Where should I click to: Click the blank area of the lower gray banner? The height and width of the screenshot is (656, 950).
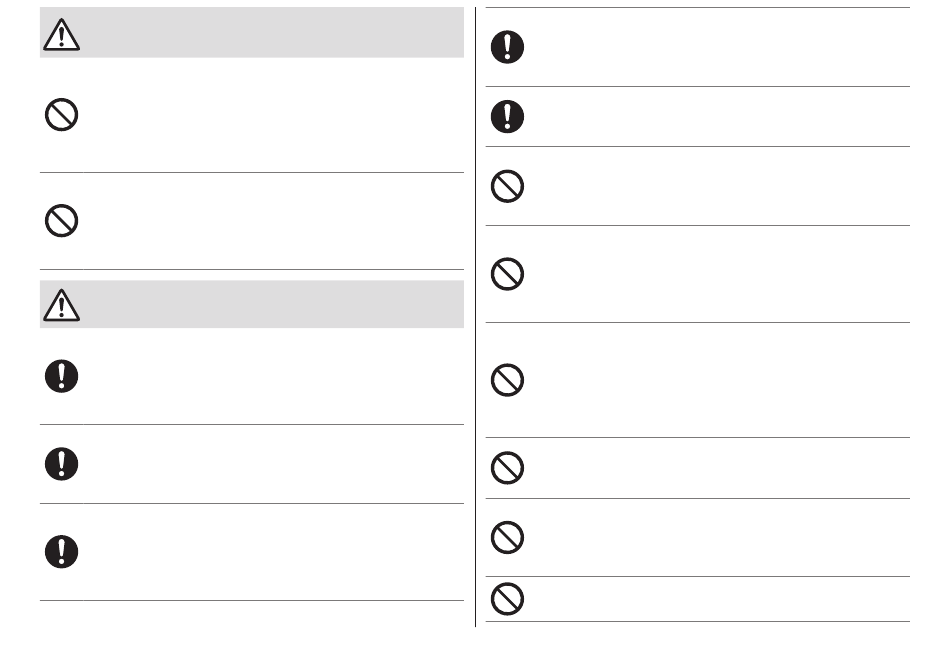(x=273, y=304)
